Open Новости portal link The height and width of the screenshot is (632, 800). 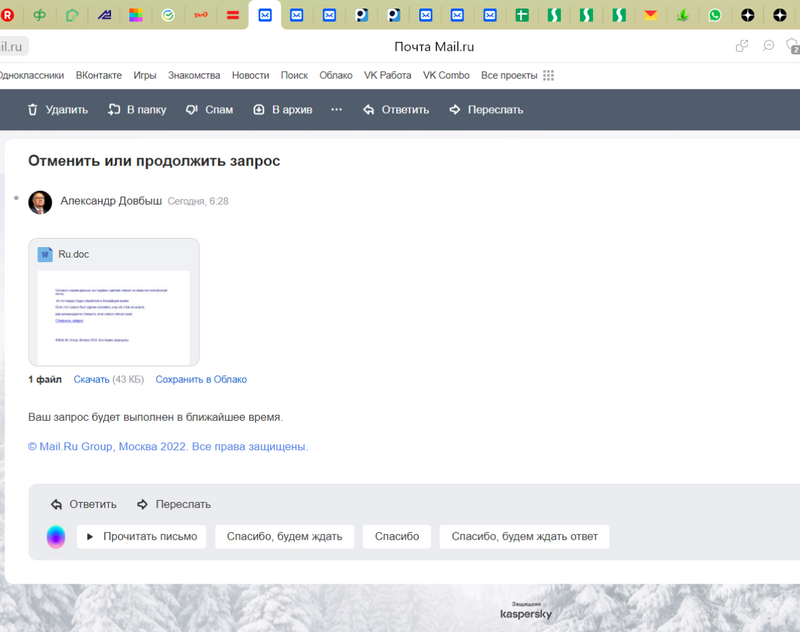tap(251, 75)
